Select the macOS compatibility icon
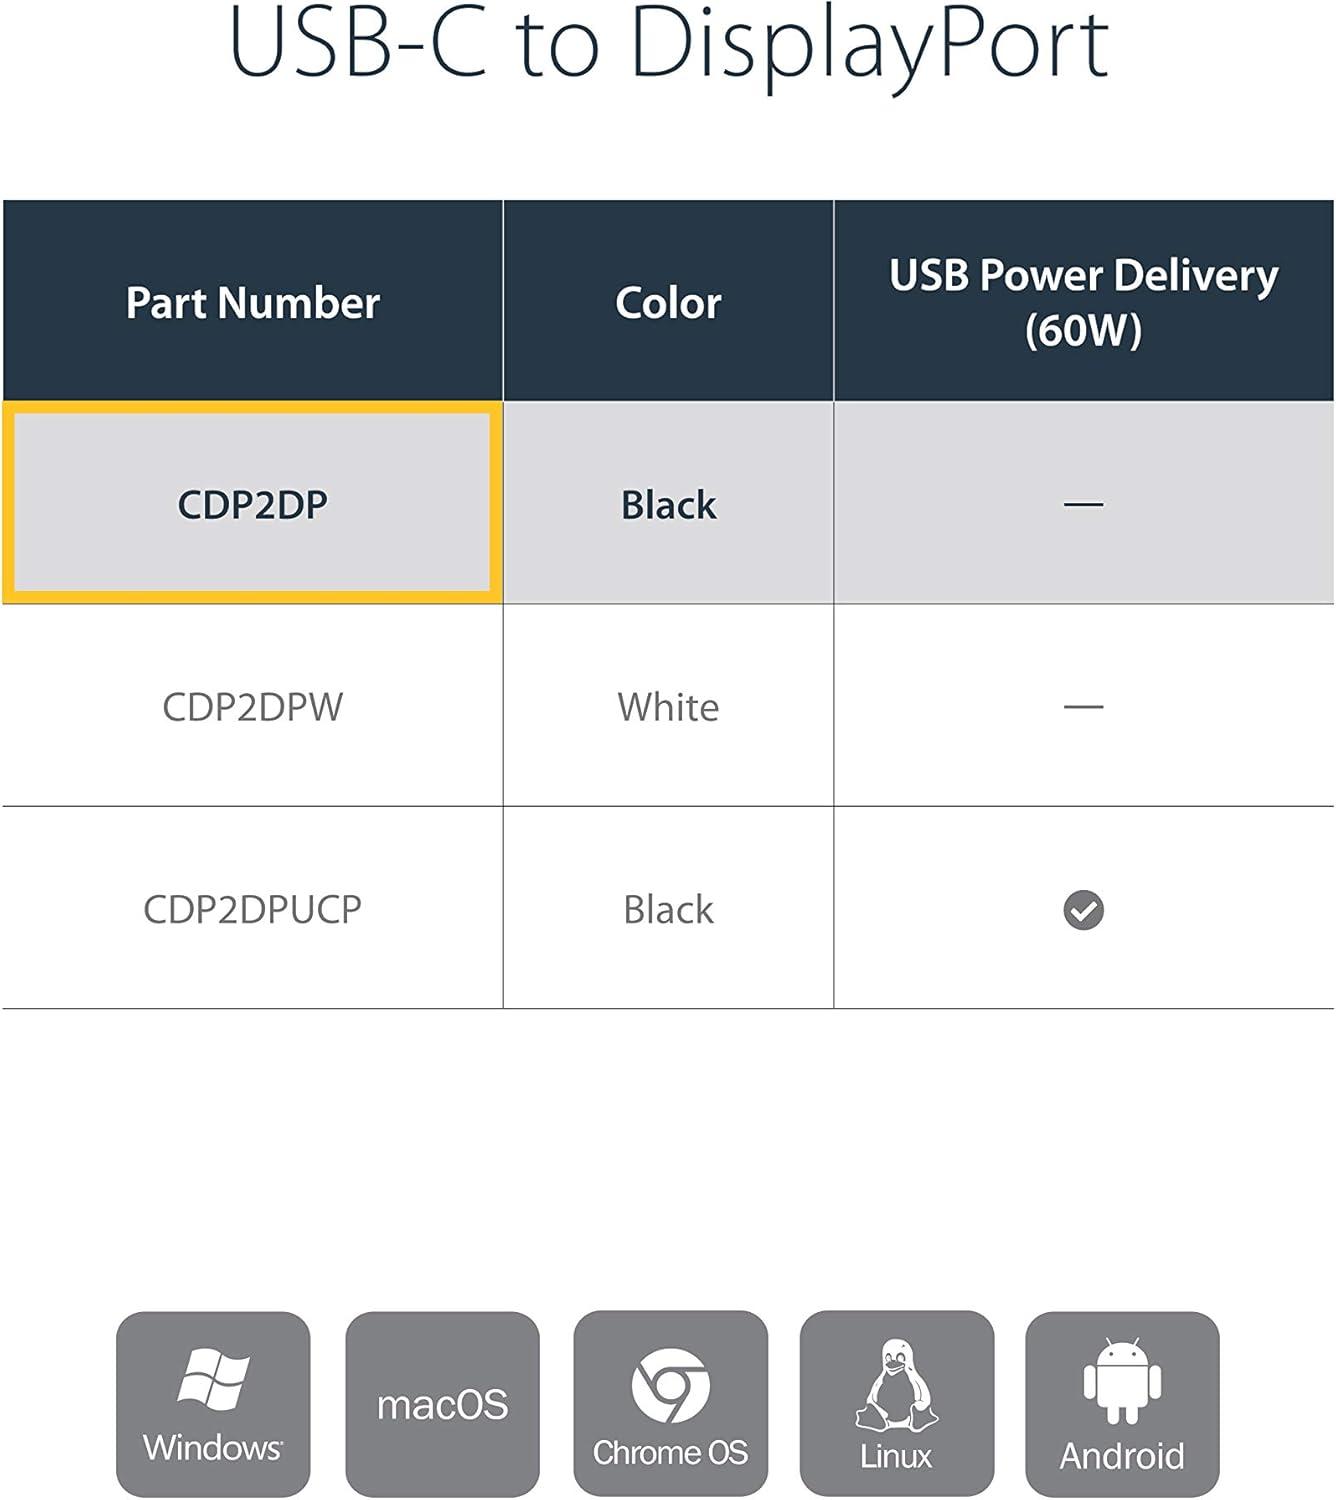Viewport: 1336px width, 1500px height. [442, 1404]
